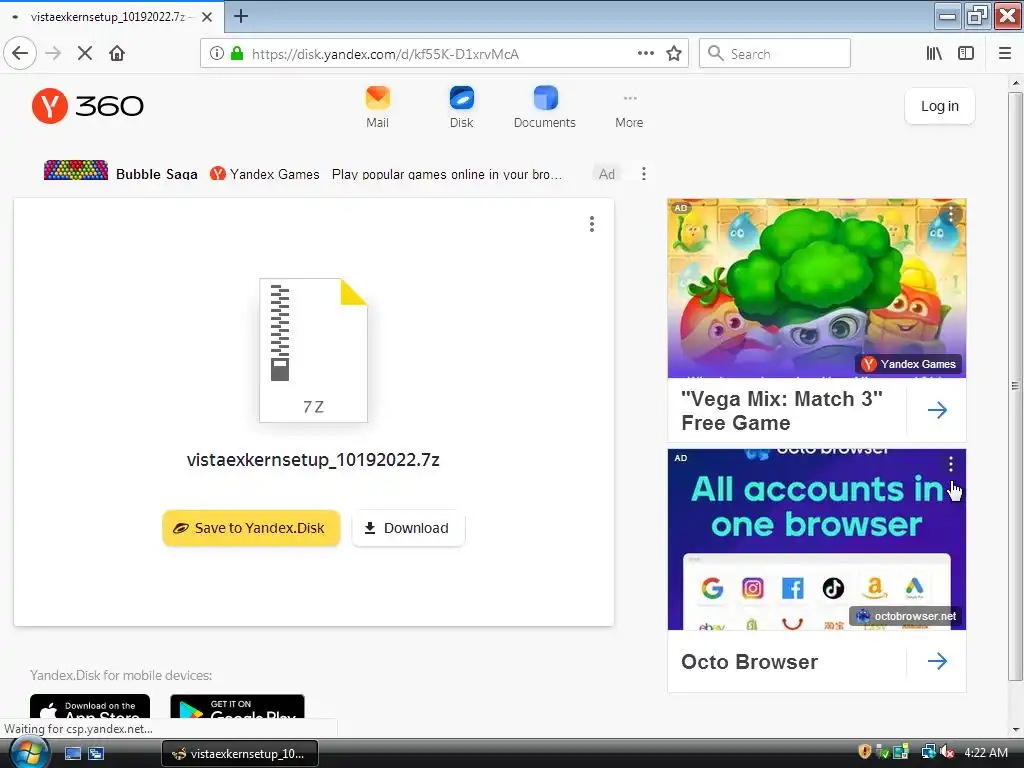The width and height of the screenshot is (1024, 768).
Task: Click the octobrowser.net label on ad
Action: tap(908, 616)
